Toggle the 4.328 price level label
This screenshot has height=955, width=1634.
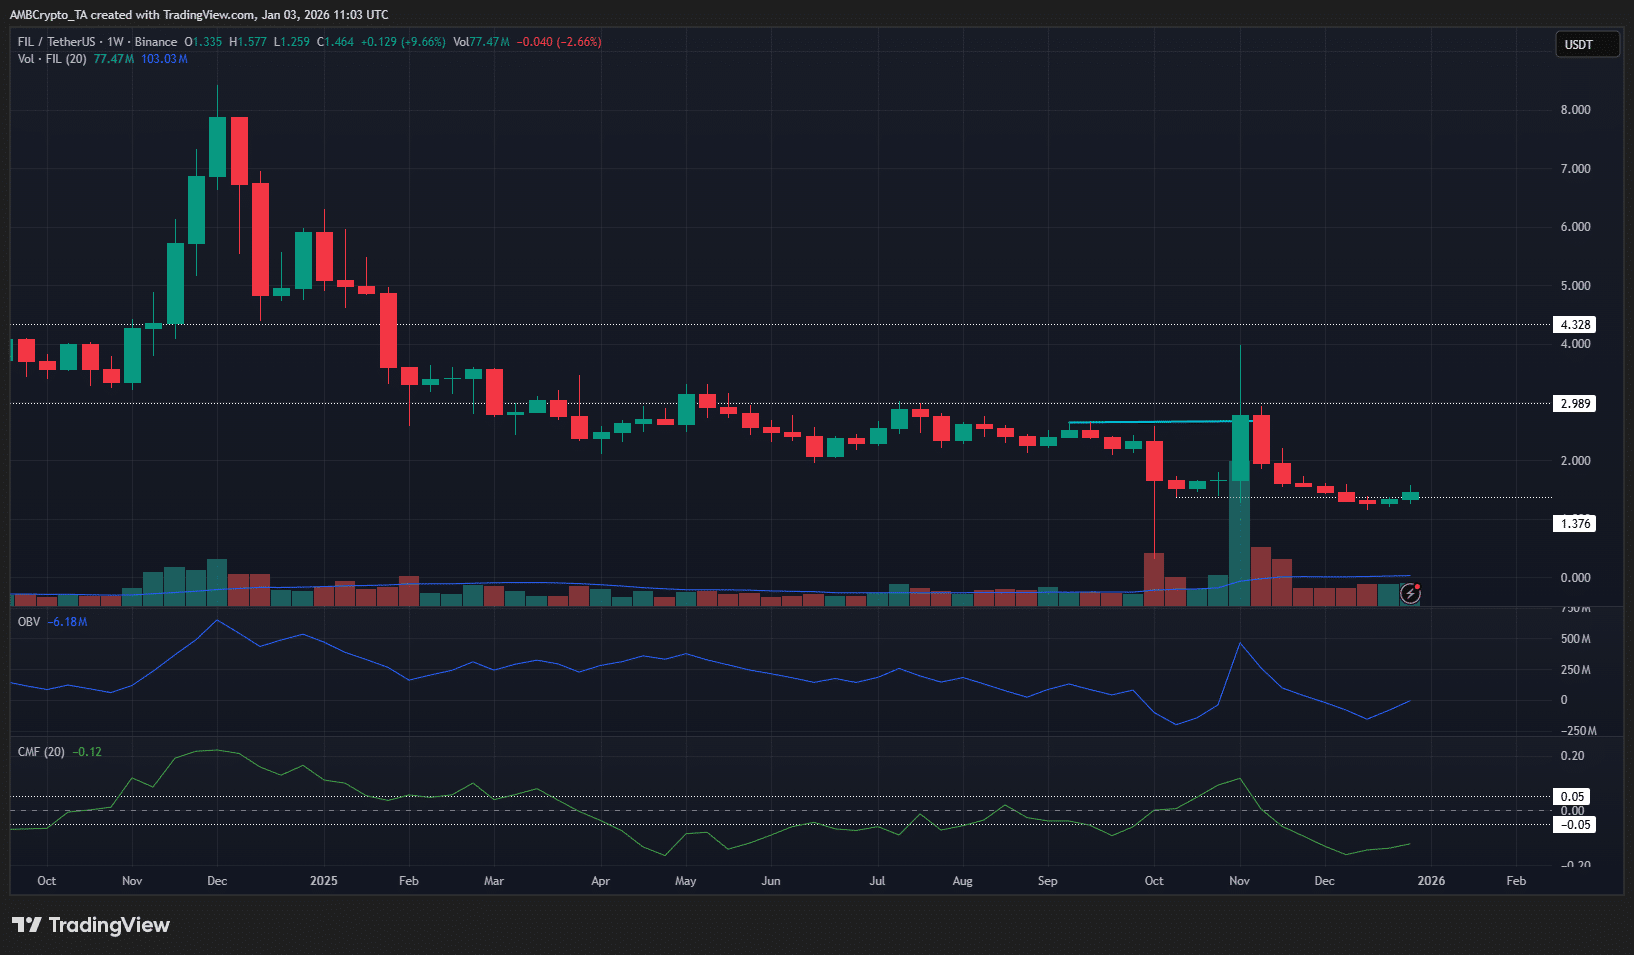tap(1572, 324)
